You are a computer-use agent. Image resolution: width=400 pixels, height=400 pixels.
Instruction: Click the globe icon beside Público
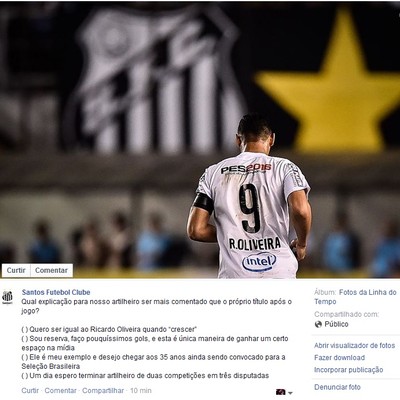tap(318, 324)
